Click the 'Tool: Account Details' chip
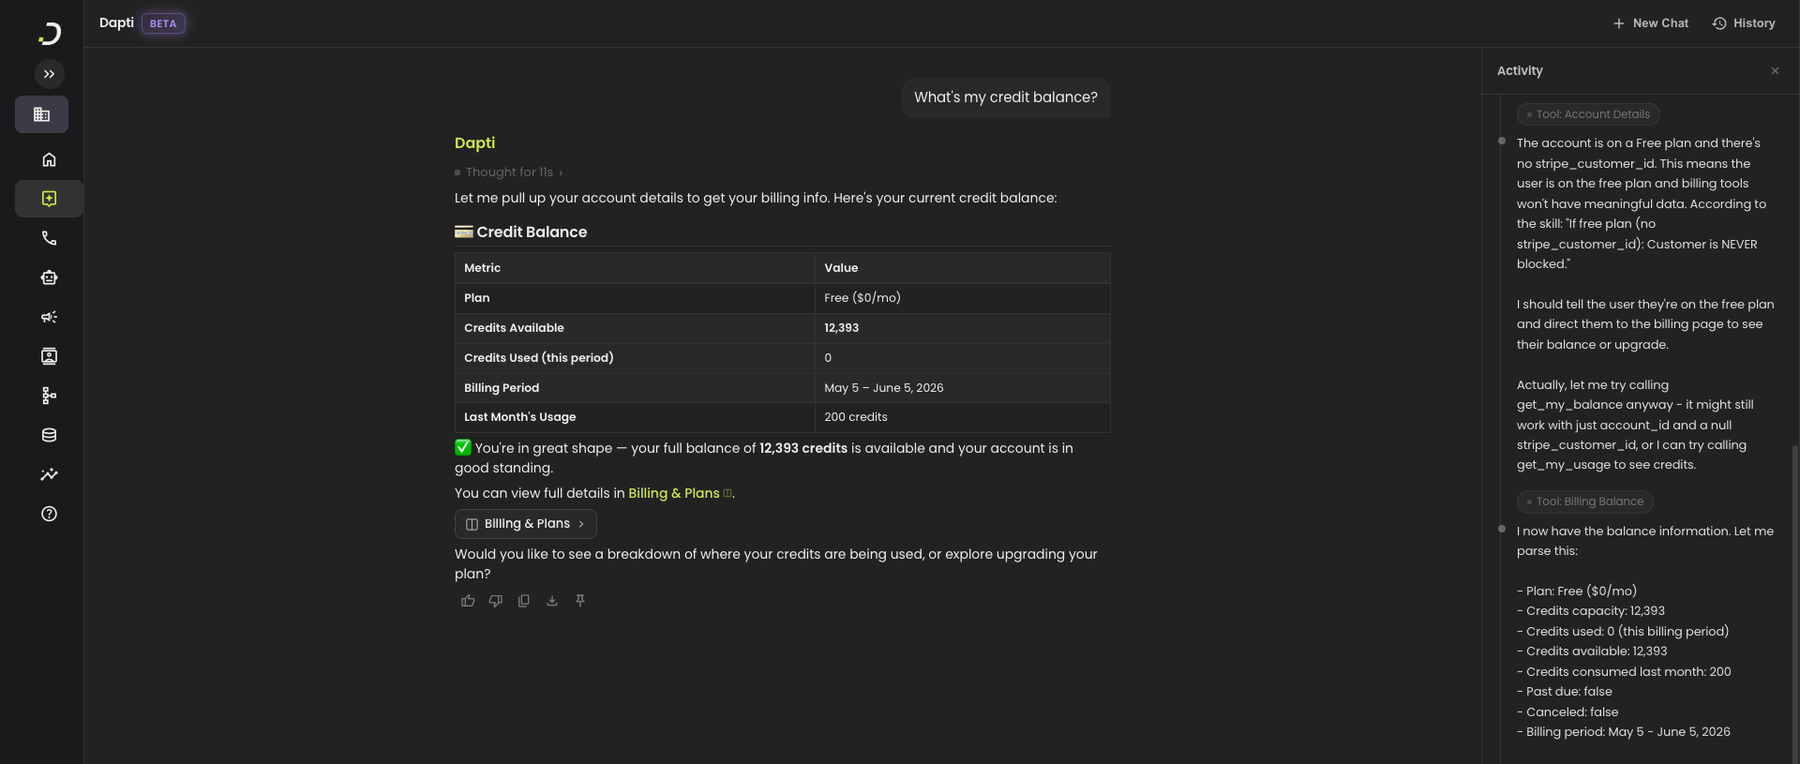Viewport: 1800px width, 764px height. click(x=1588, y=114)
